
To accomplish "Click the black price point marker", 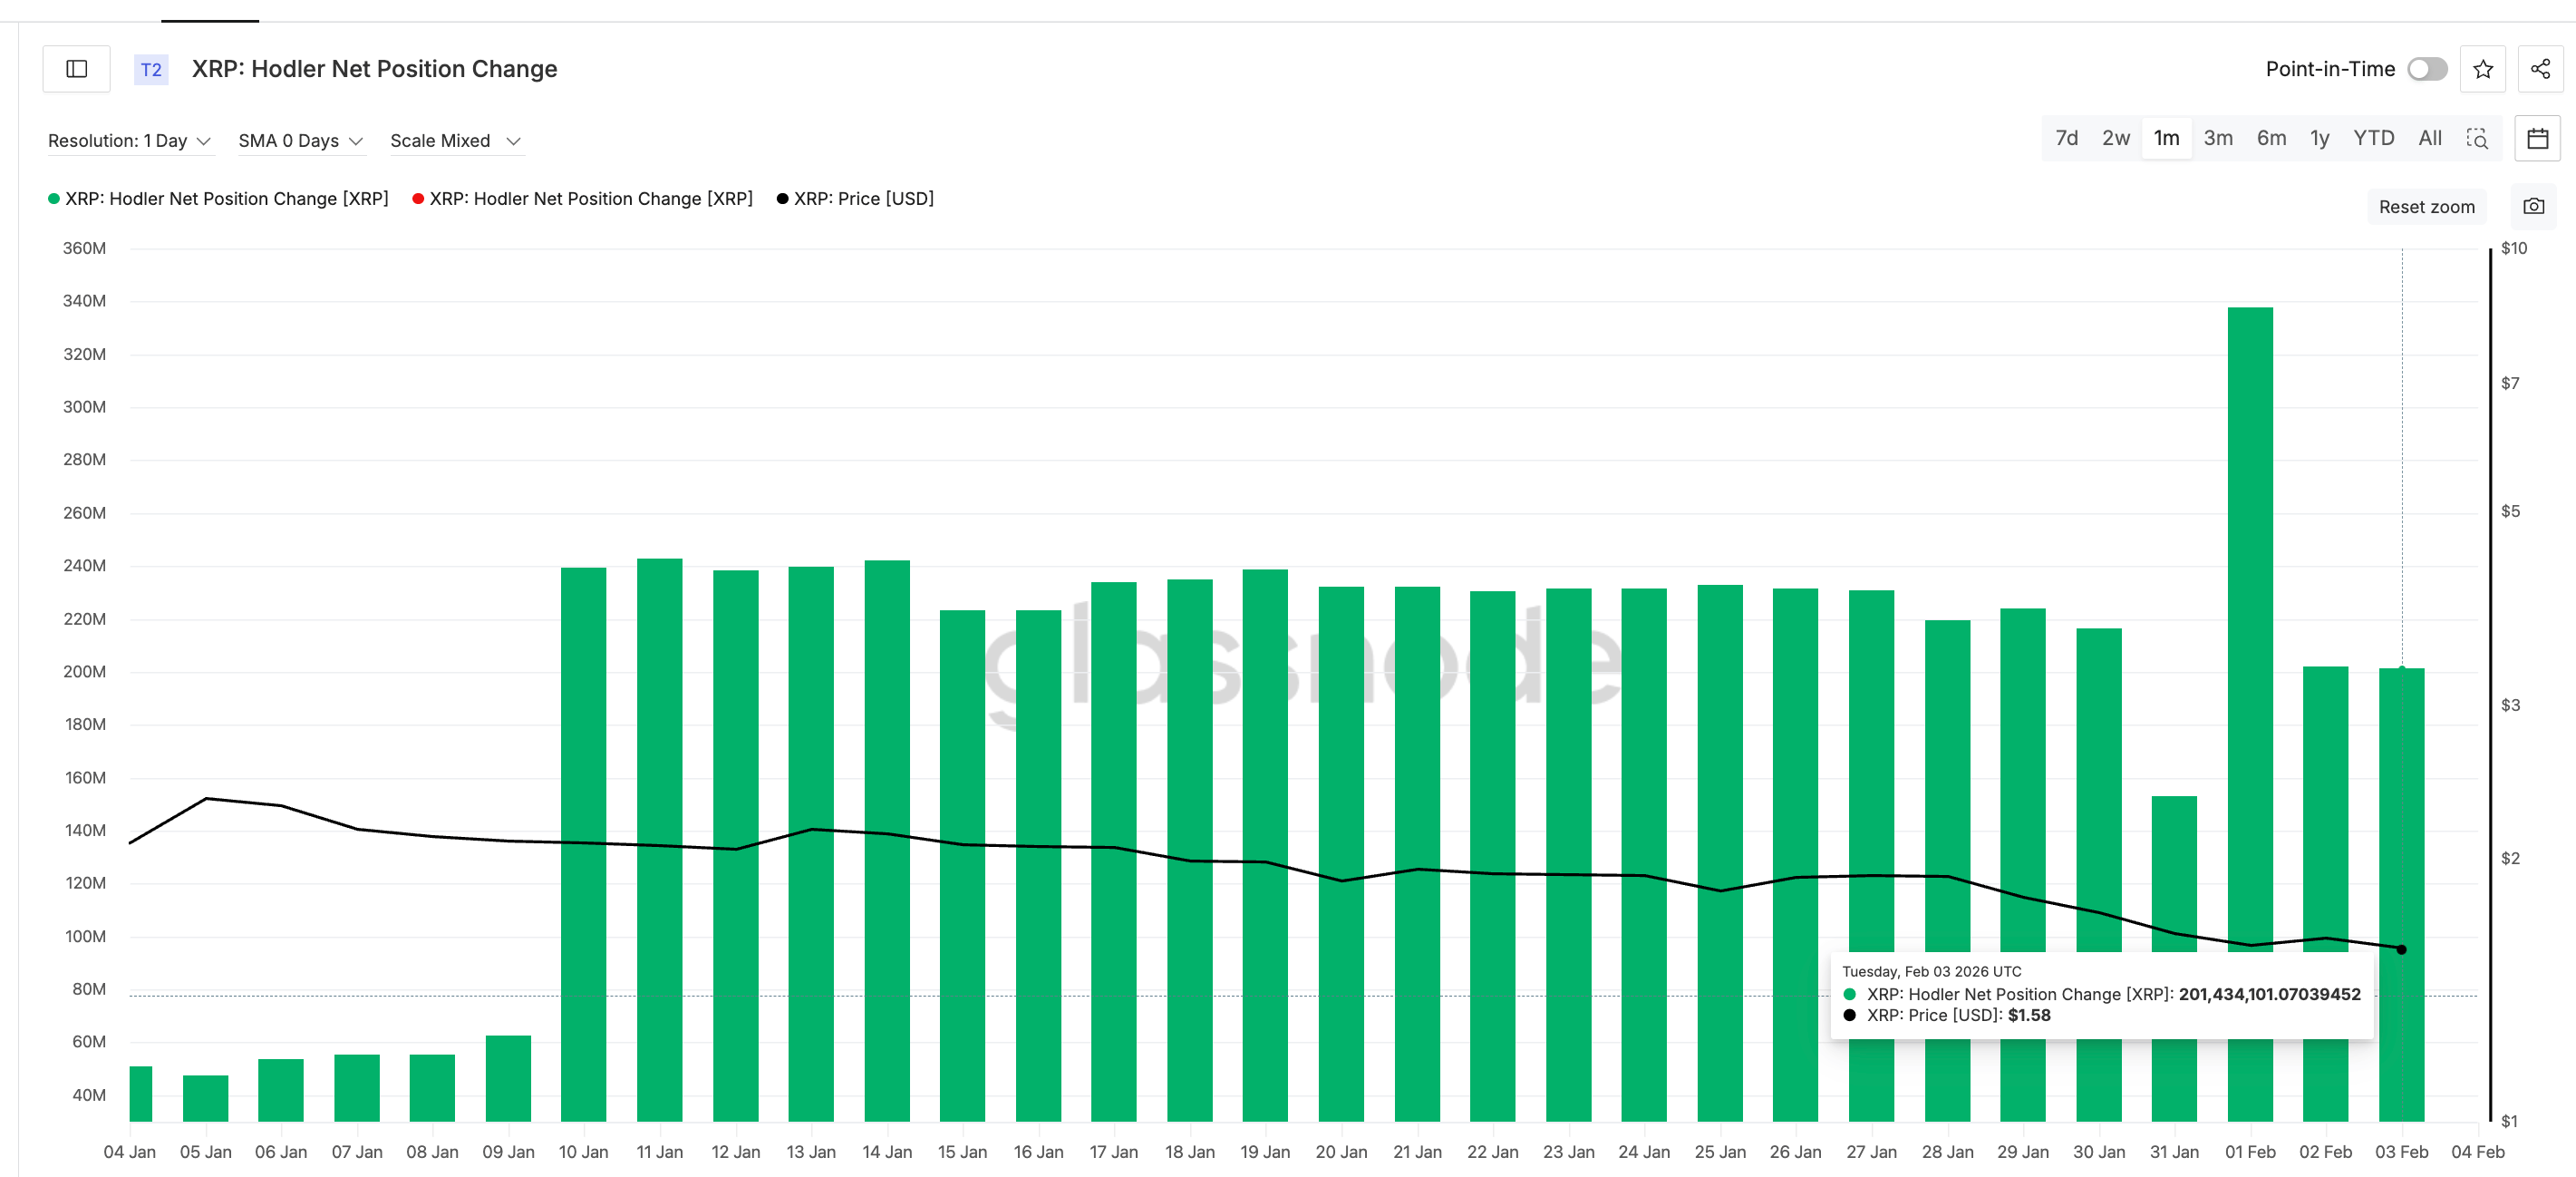I will [x=2401, y=949].
